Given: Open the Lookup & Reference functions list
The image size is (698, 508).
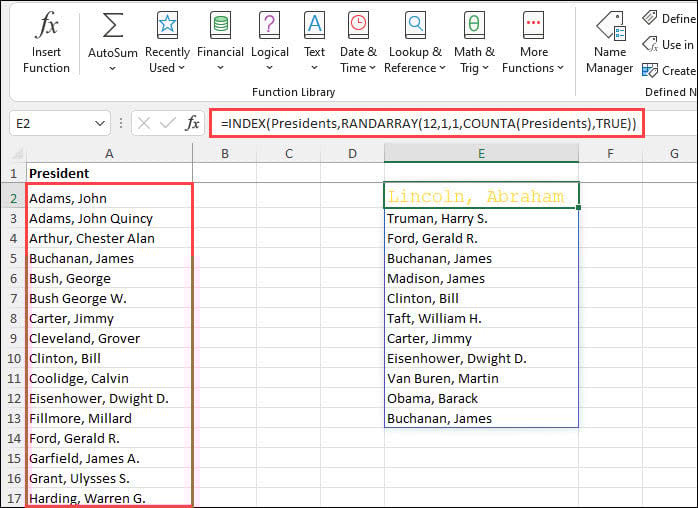Looking at the screenshot, I should [x=415, y=42].
